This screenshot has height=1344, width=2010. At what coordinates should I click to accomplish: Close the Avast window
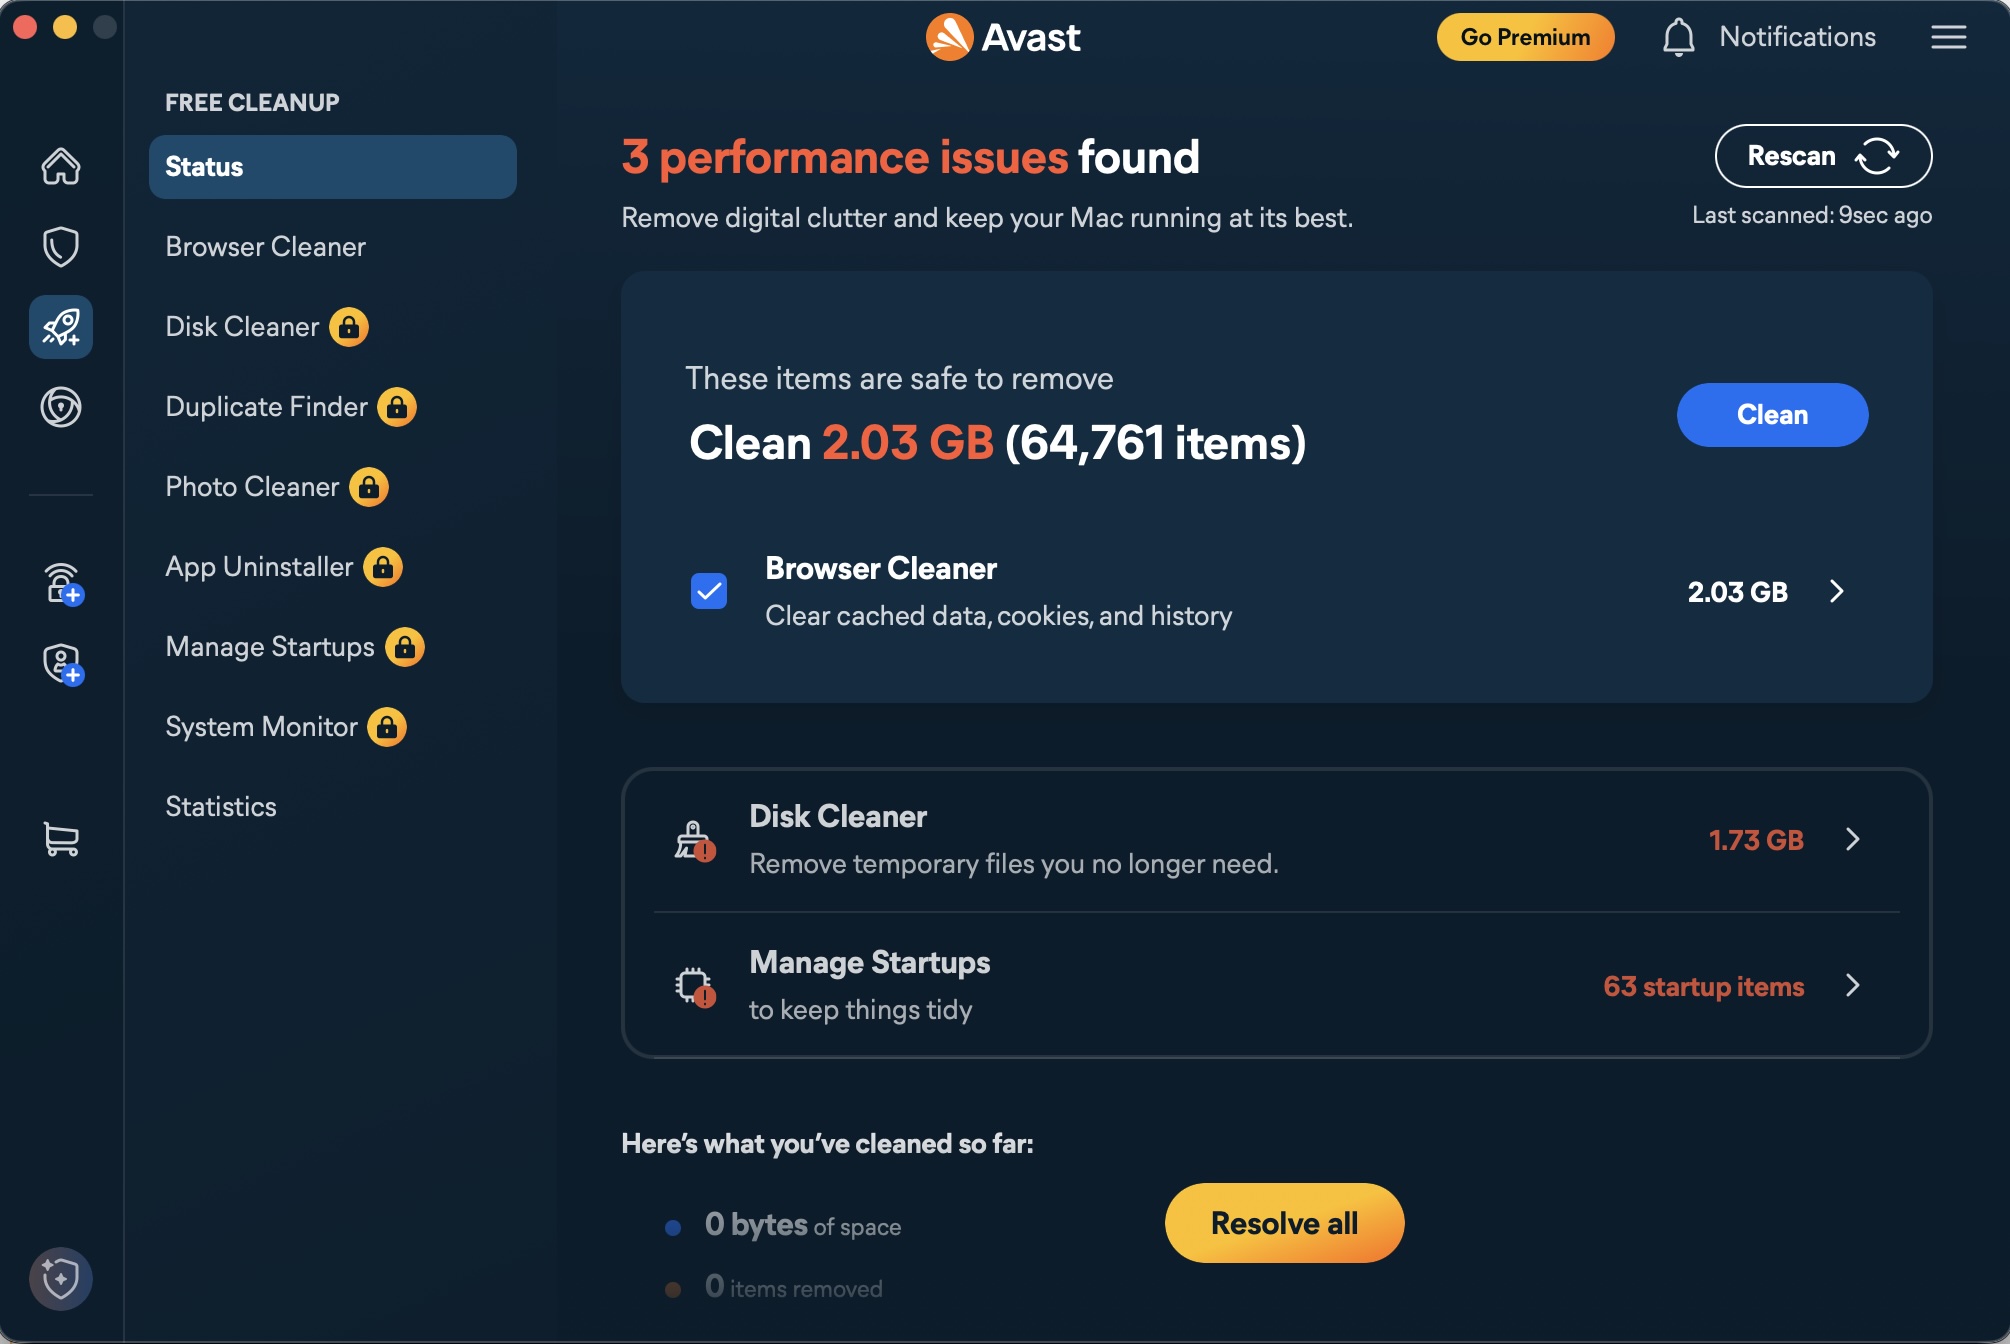pyautogui.click(x=25, y=27)
